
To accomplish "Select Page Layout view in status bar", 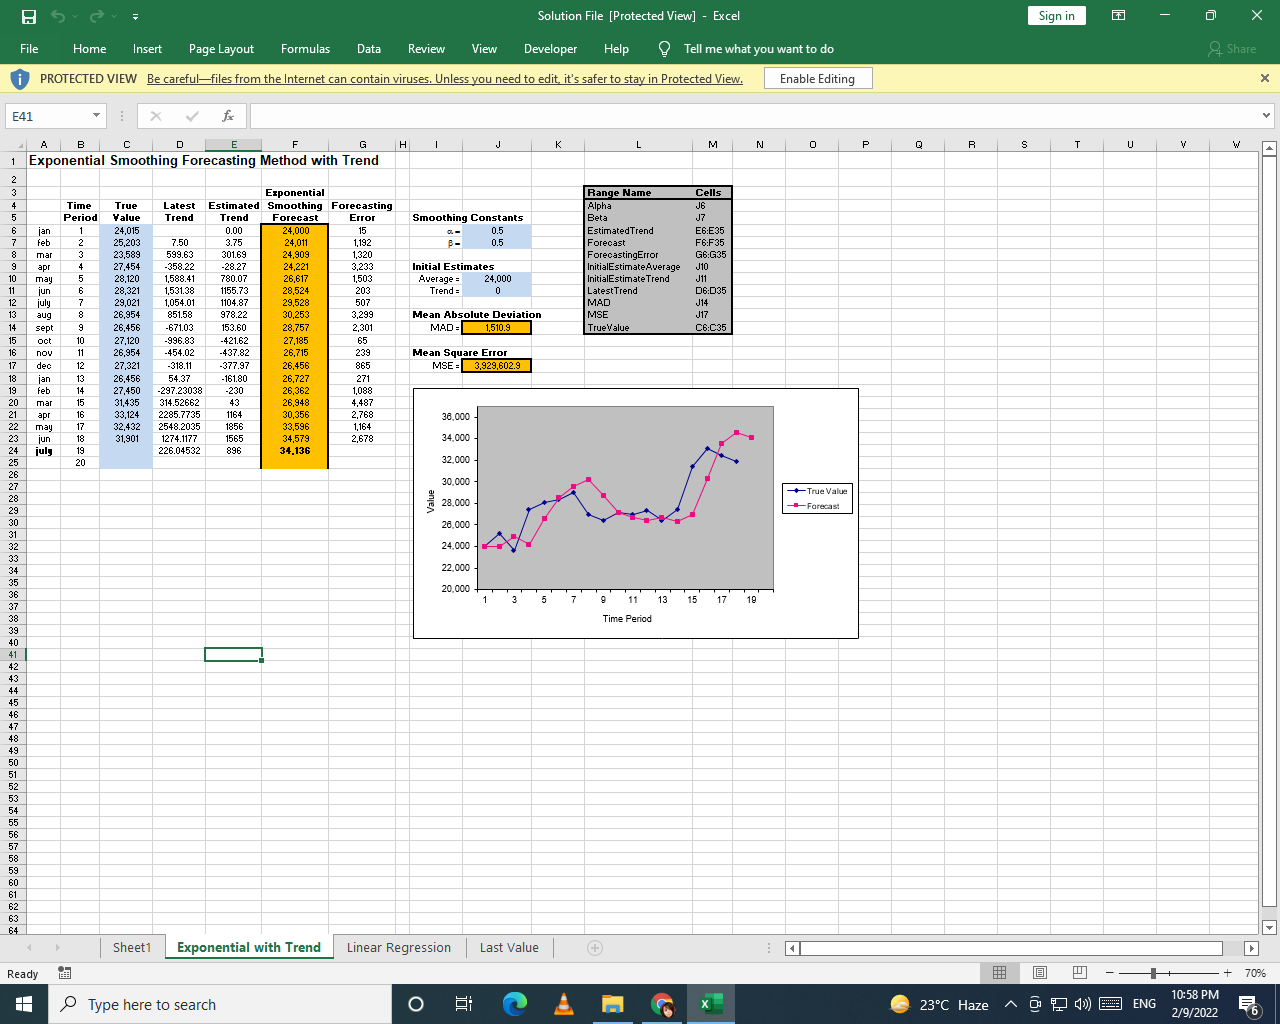I will tap(1039, 972).
